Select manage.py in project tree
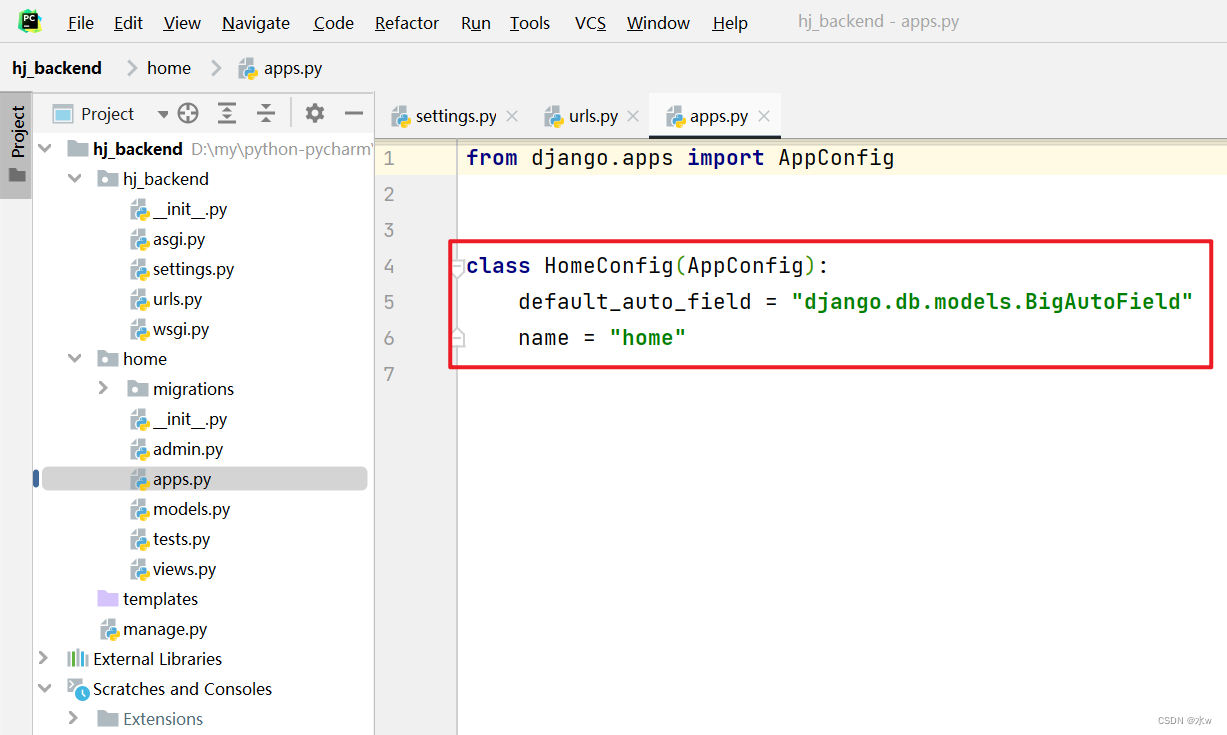This screenshot has width=1227, height=735. (154, 629)
